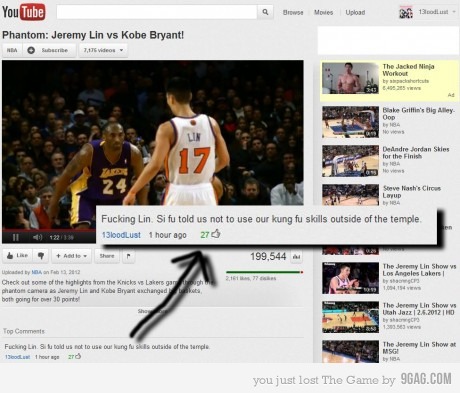Click Steve Nash's Circus Layup title
Image resolution: width=460 pixels, height=393 pixels.
click(412, 192)
